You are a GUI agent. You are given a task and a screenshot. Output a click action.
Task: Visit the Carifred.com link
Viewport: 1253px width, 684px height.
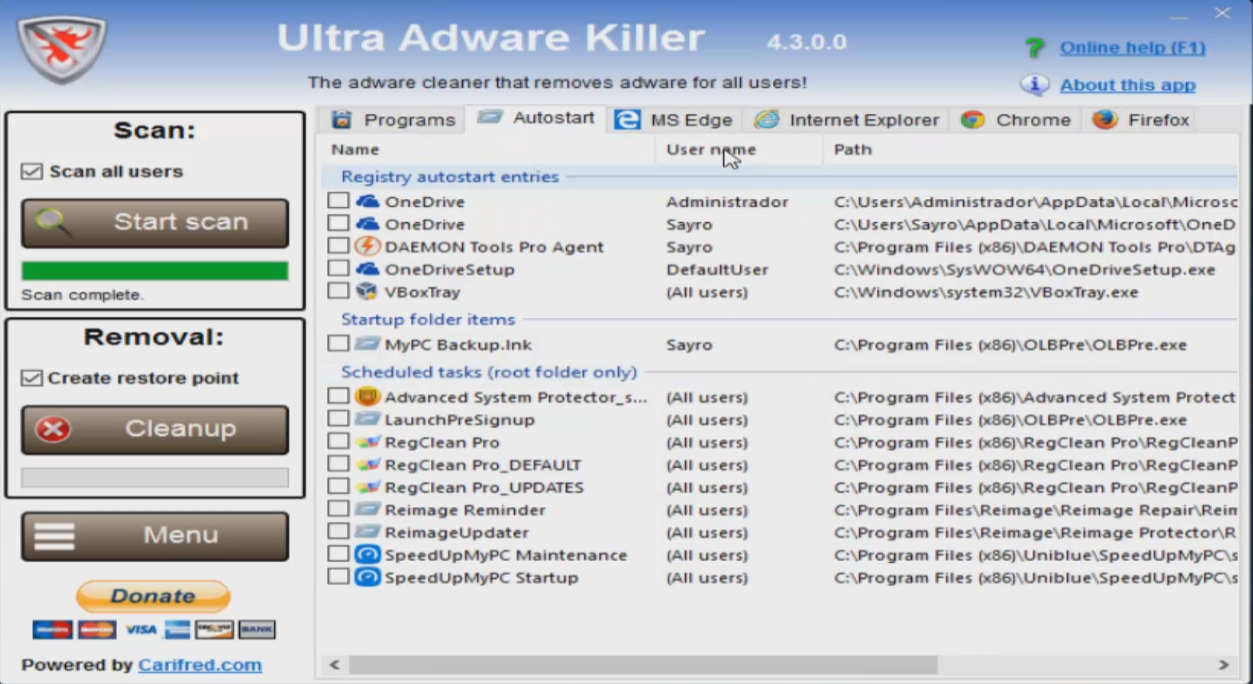[200, 665]
